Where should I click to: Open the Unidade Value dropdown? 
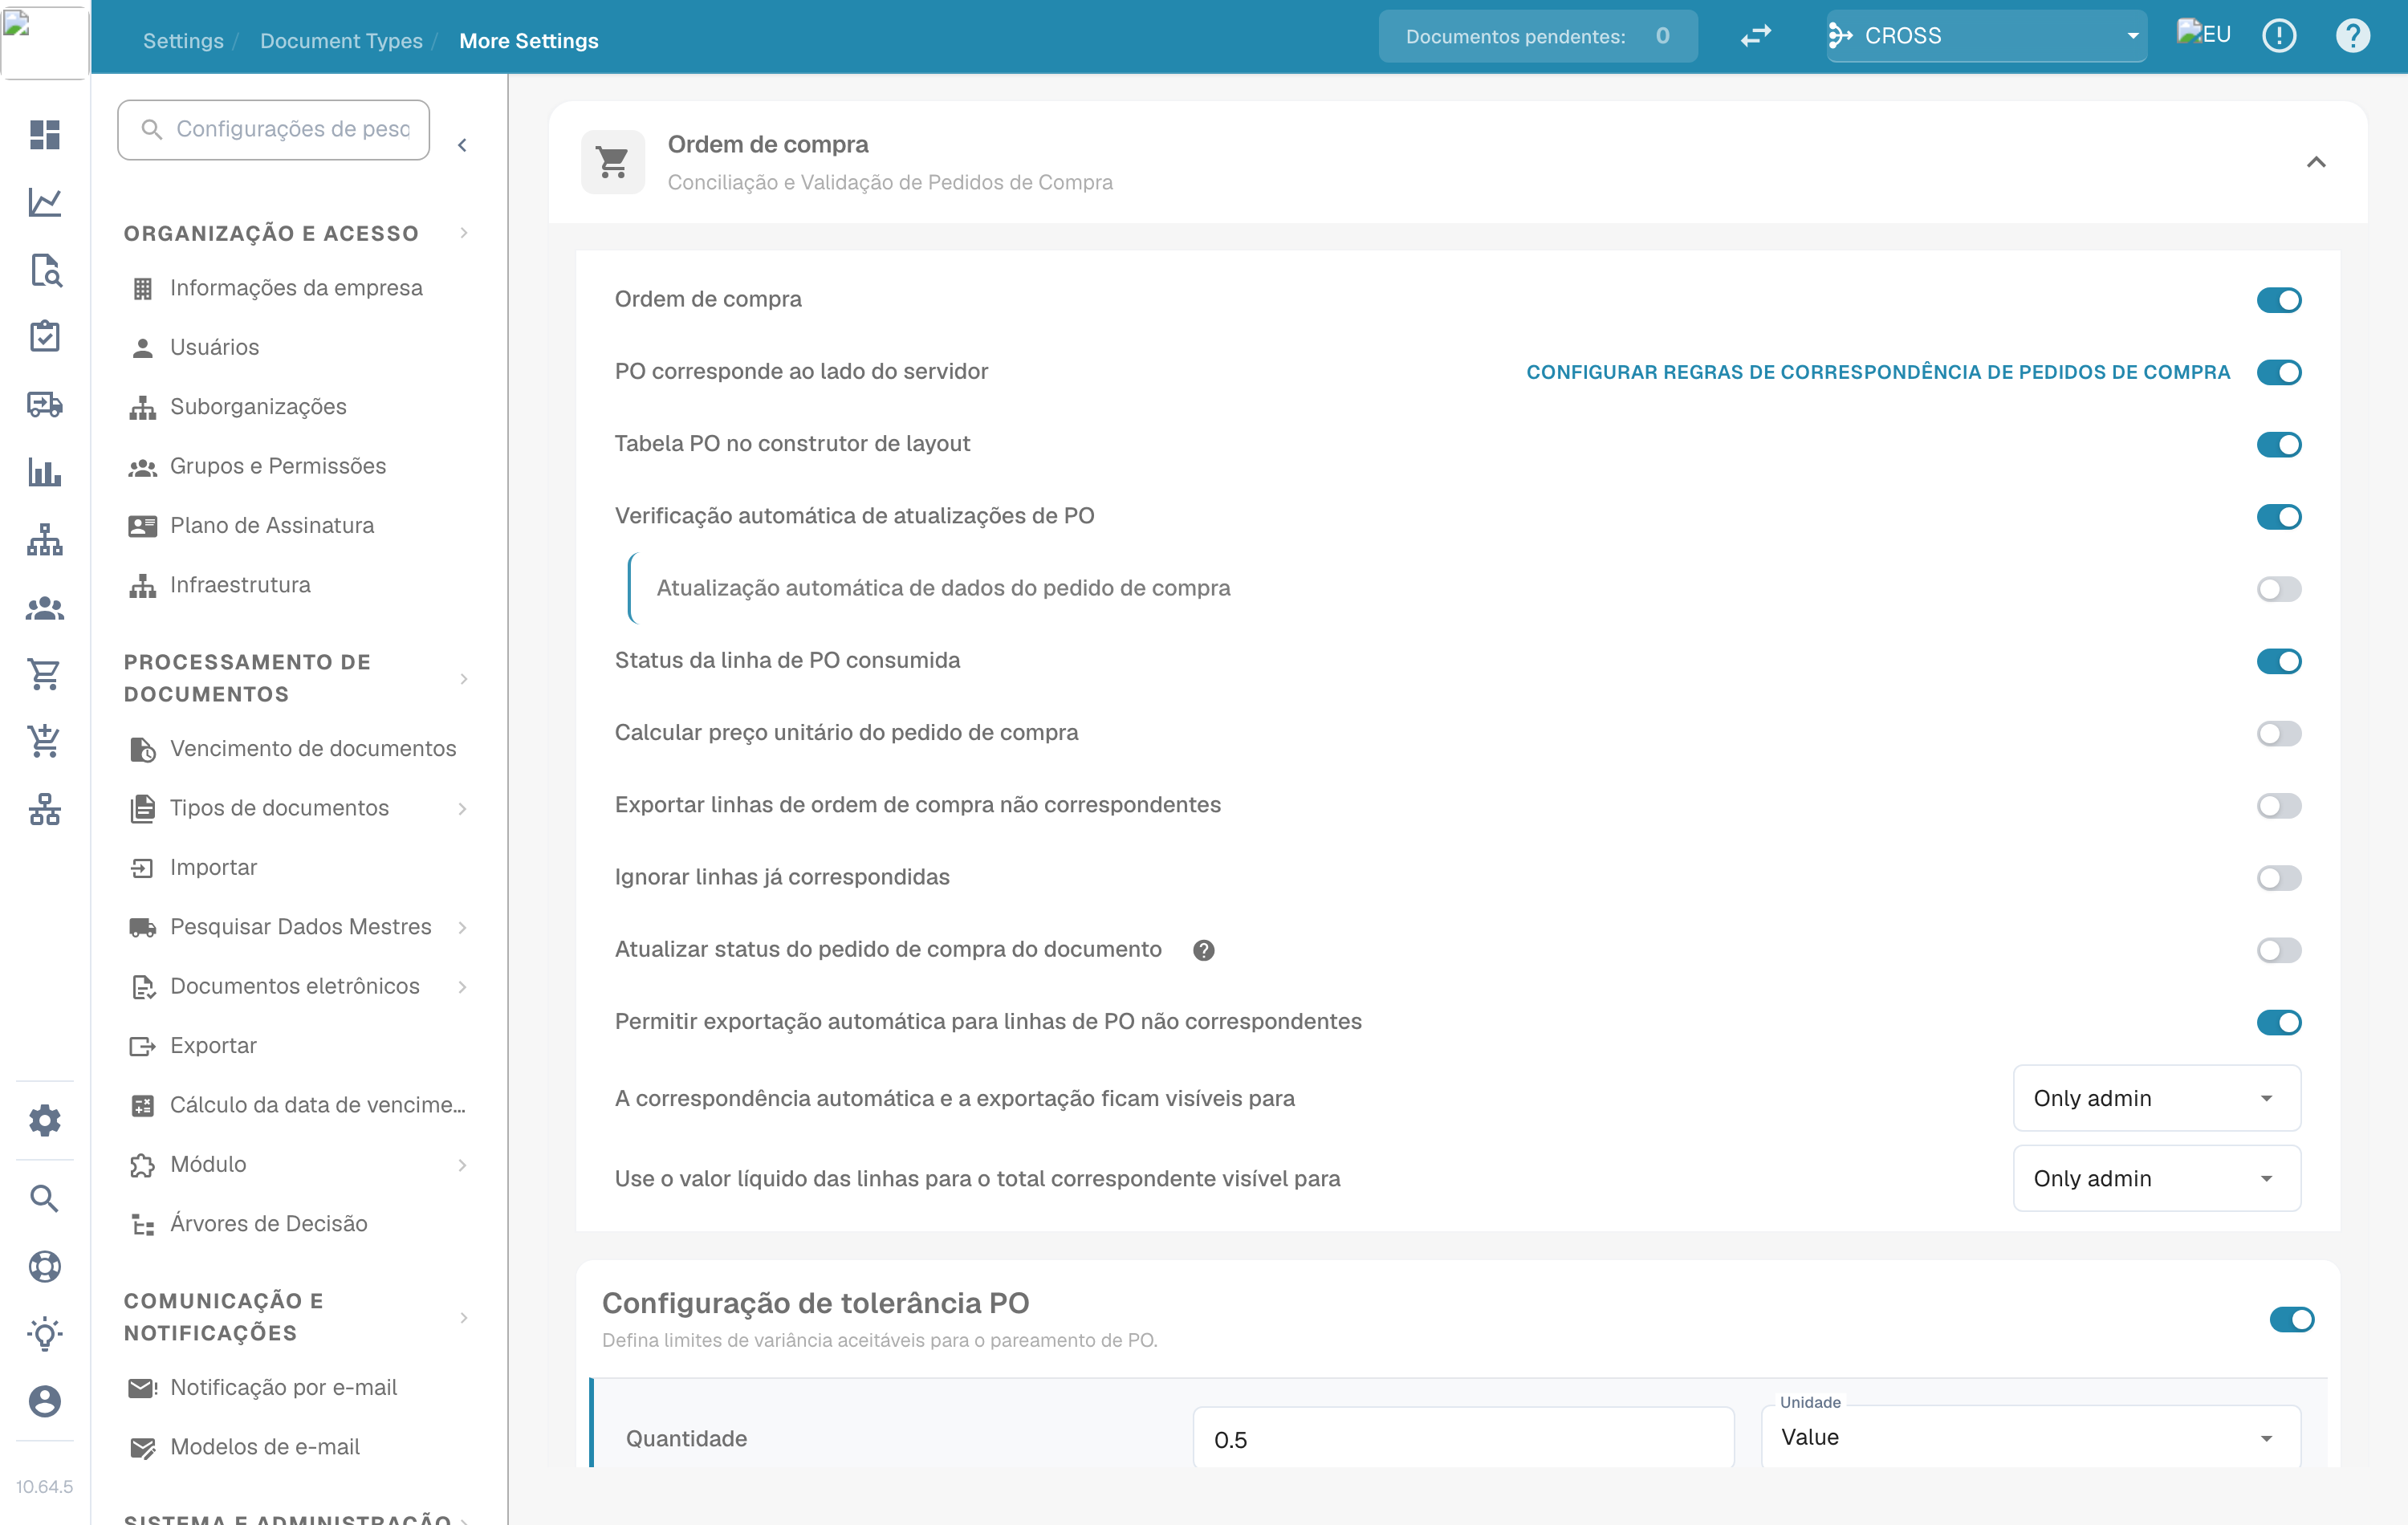(x=2030, y=1437)
